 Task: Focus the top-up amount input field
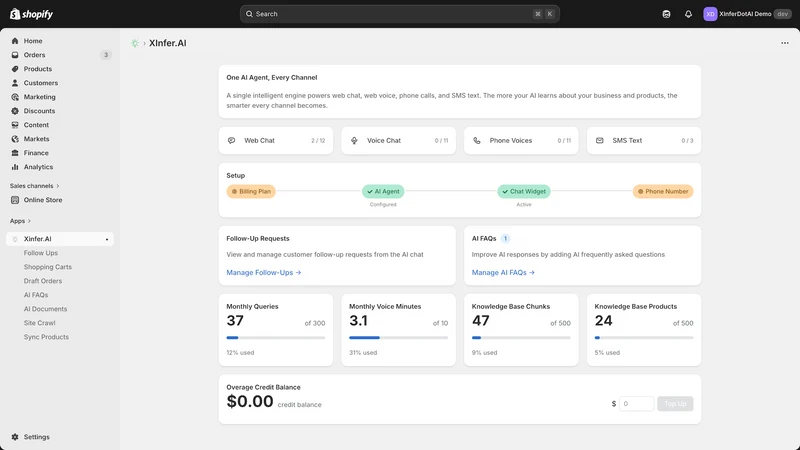[x=636, y=404]
